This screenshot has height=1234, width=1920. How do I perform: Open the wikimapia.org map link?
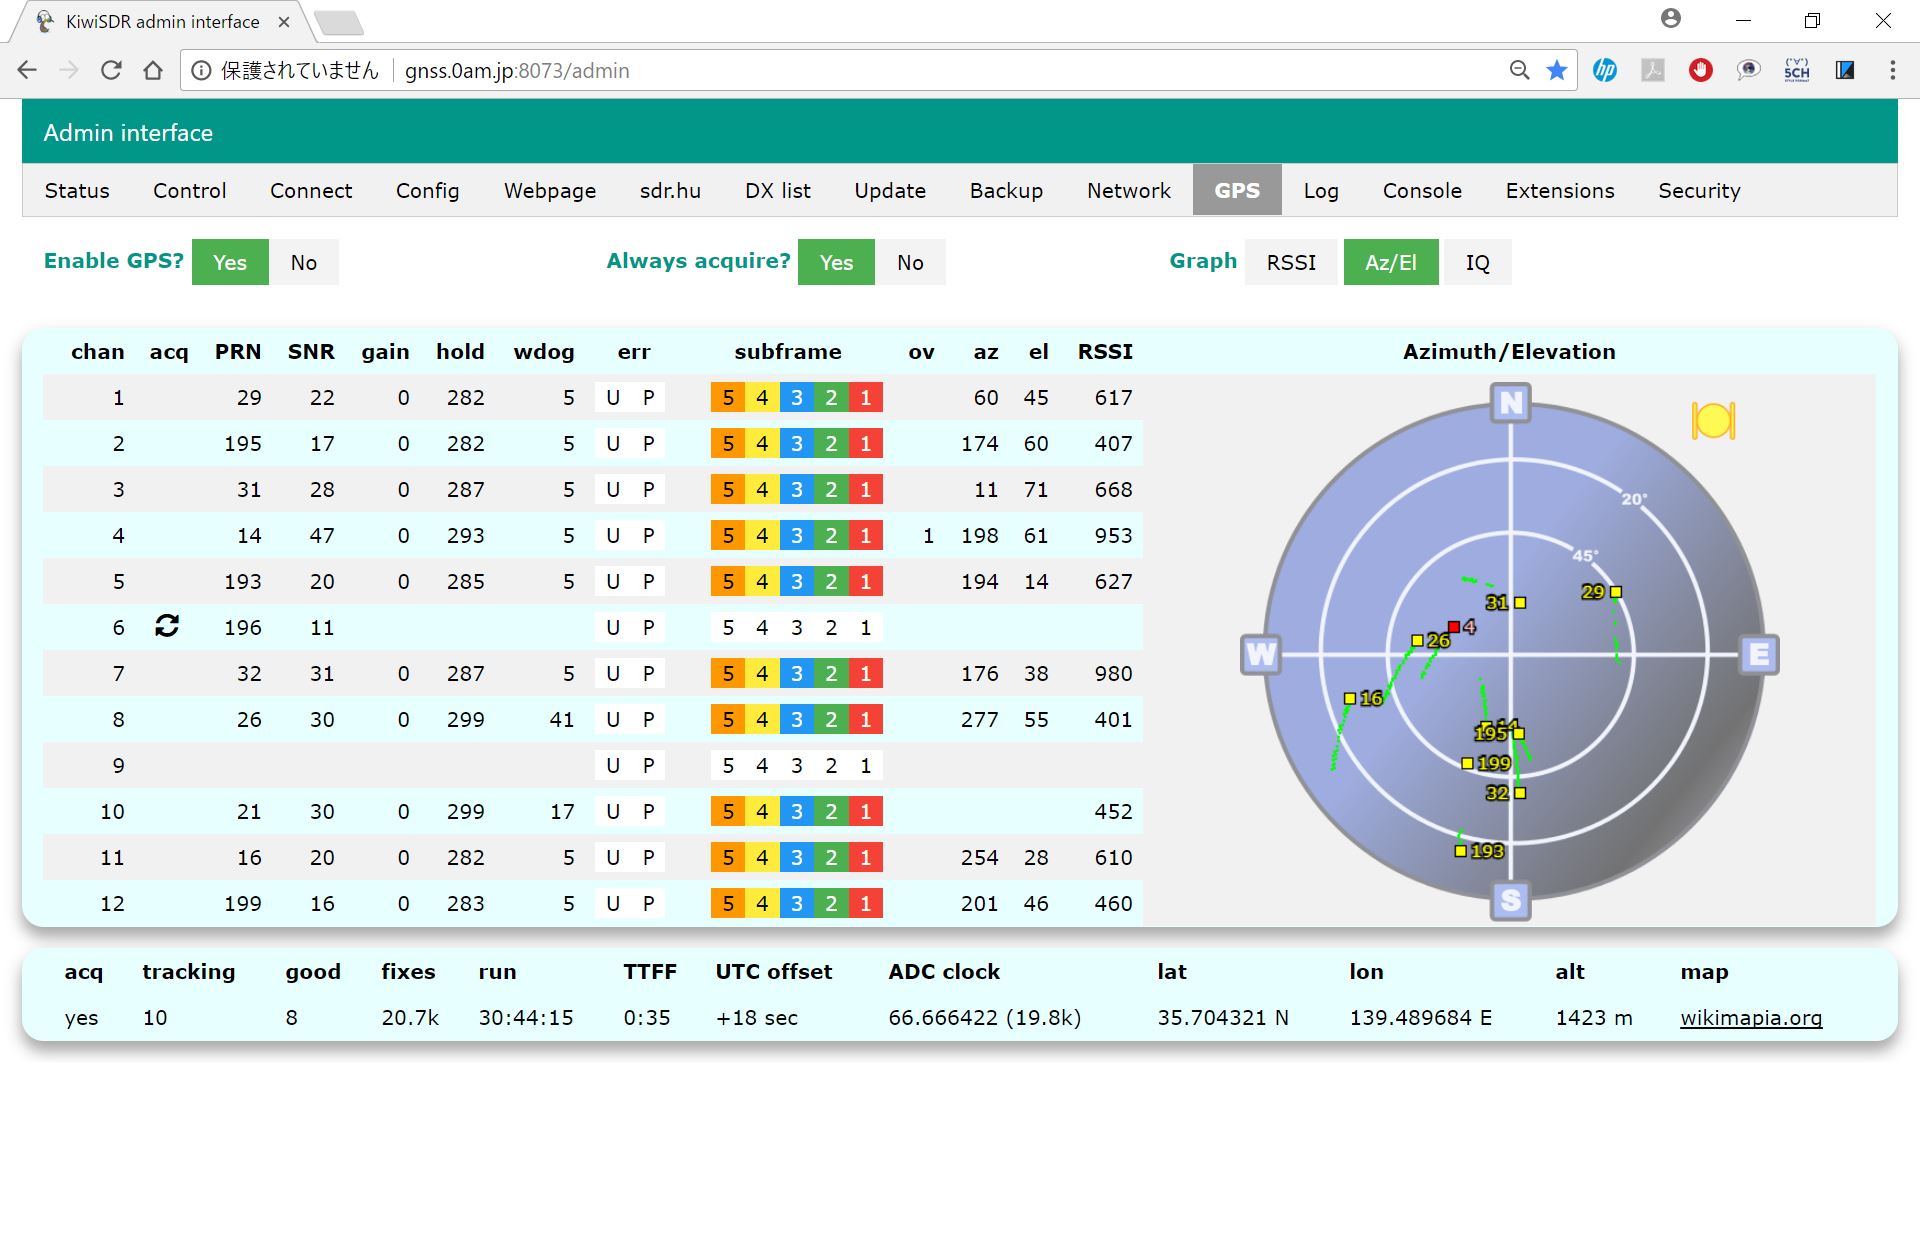click(x=1750, y=1017)
